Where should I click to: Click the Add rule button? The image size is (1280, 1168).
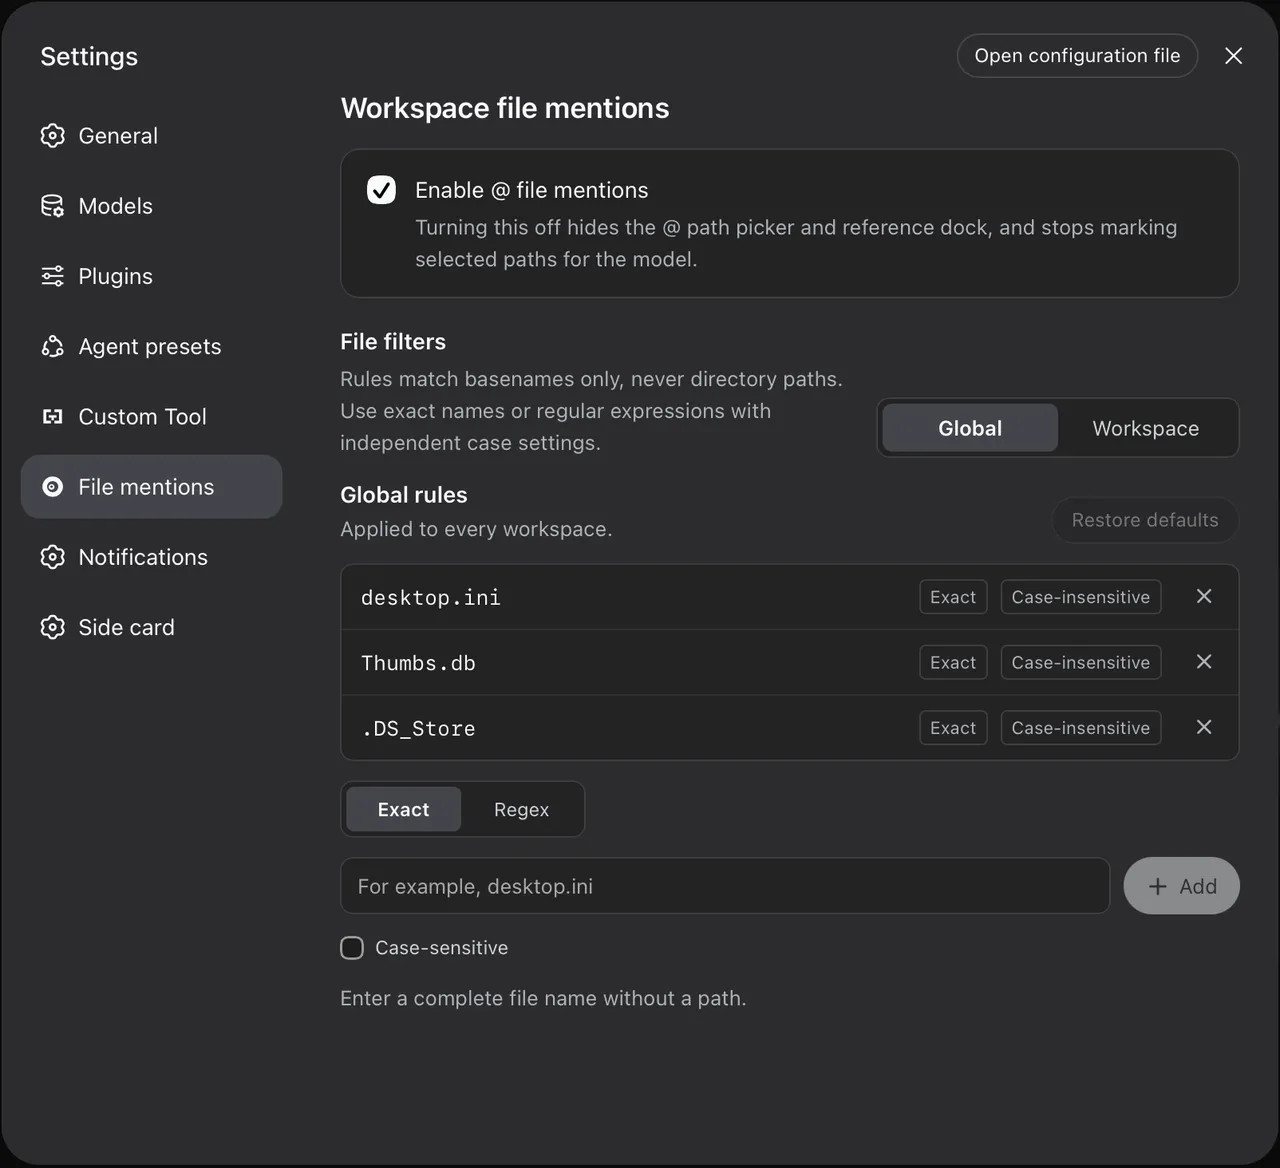pyautogui.click(x=1182, y=886)
